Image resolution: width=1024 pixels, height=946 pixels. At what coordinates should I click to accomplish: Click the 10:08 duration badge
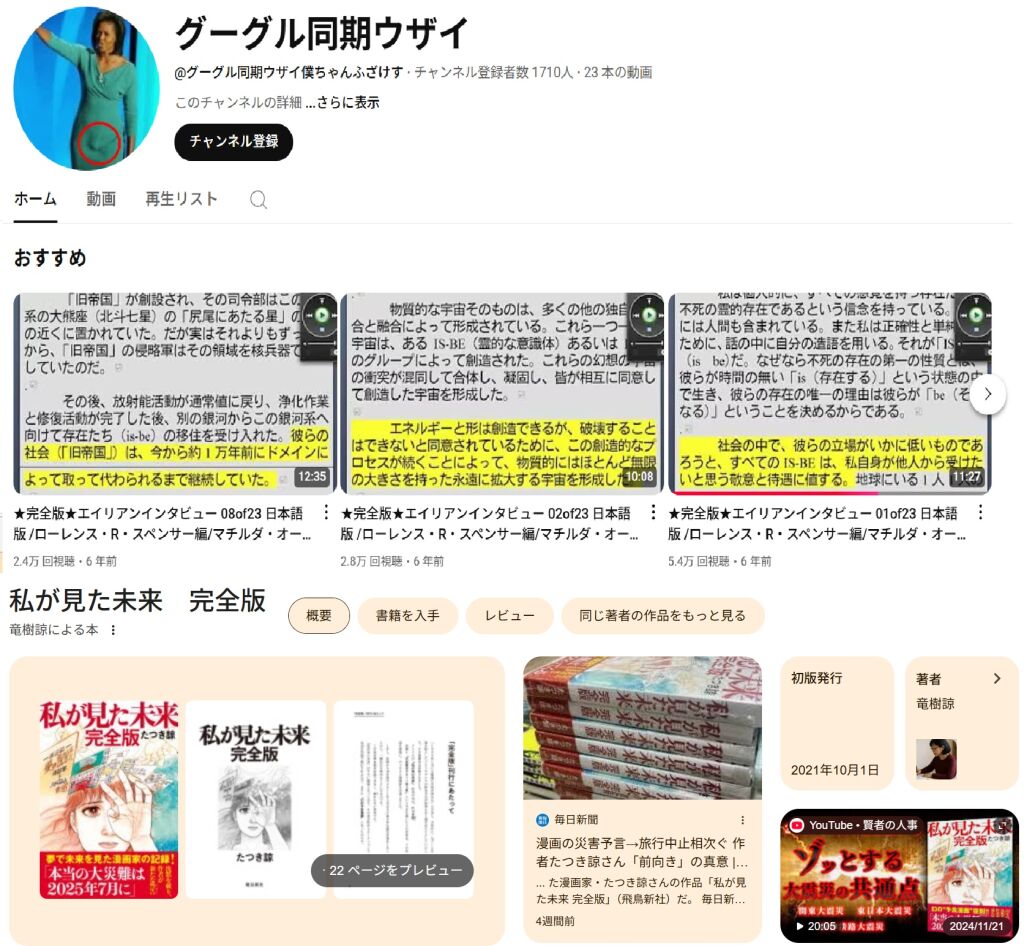point(639,477)
